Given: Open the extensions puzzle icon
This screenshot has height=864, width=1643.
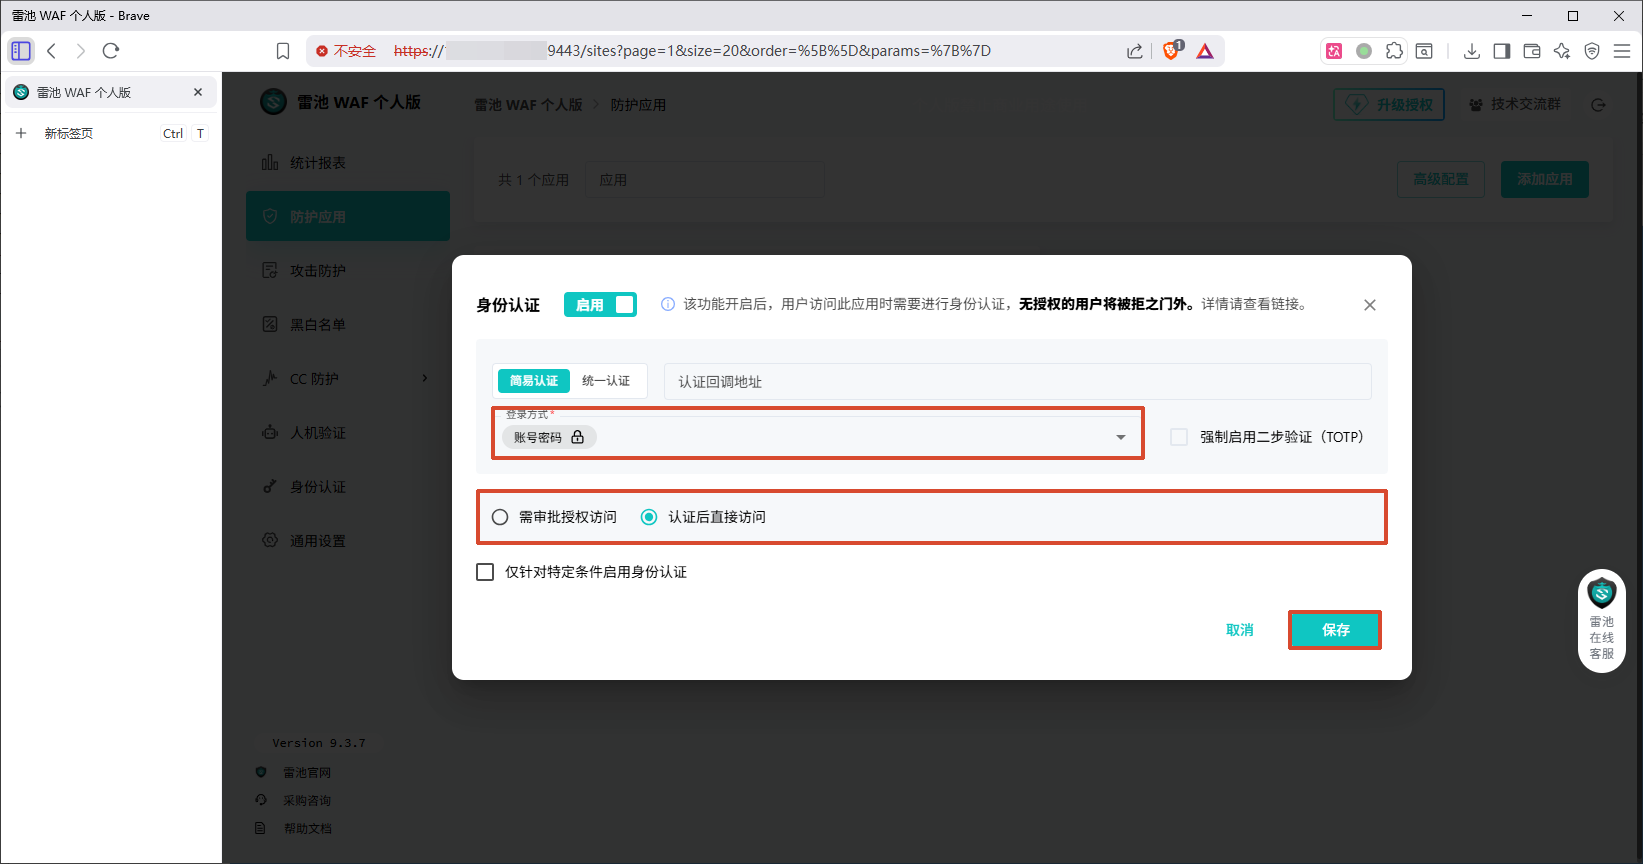Looking at the screenshot, I should tap(1394, 51).
